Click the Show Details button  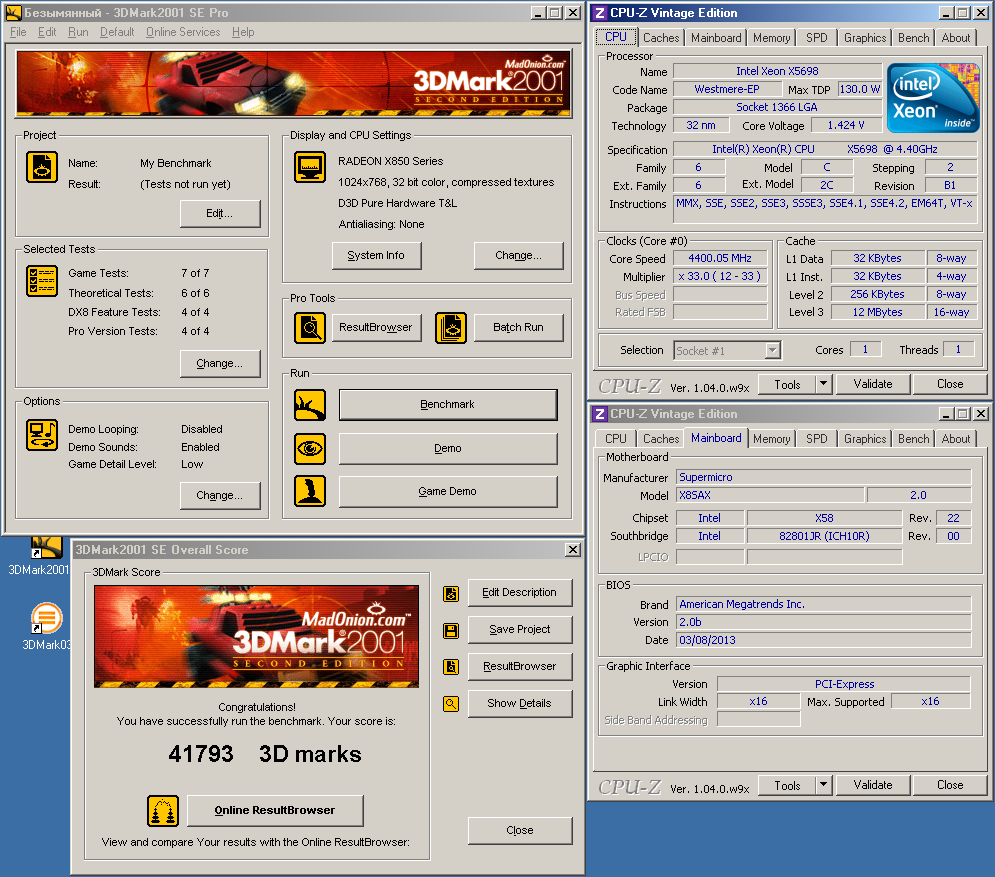(x=520, y=703)
